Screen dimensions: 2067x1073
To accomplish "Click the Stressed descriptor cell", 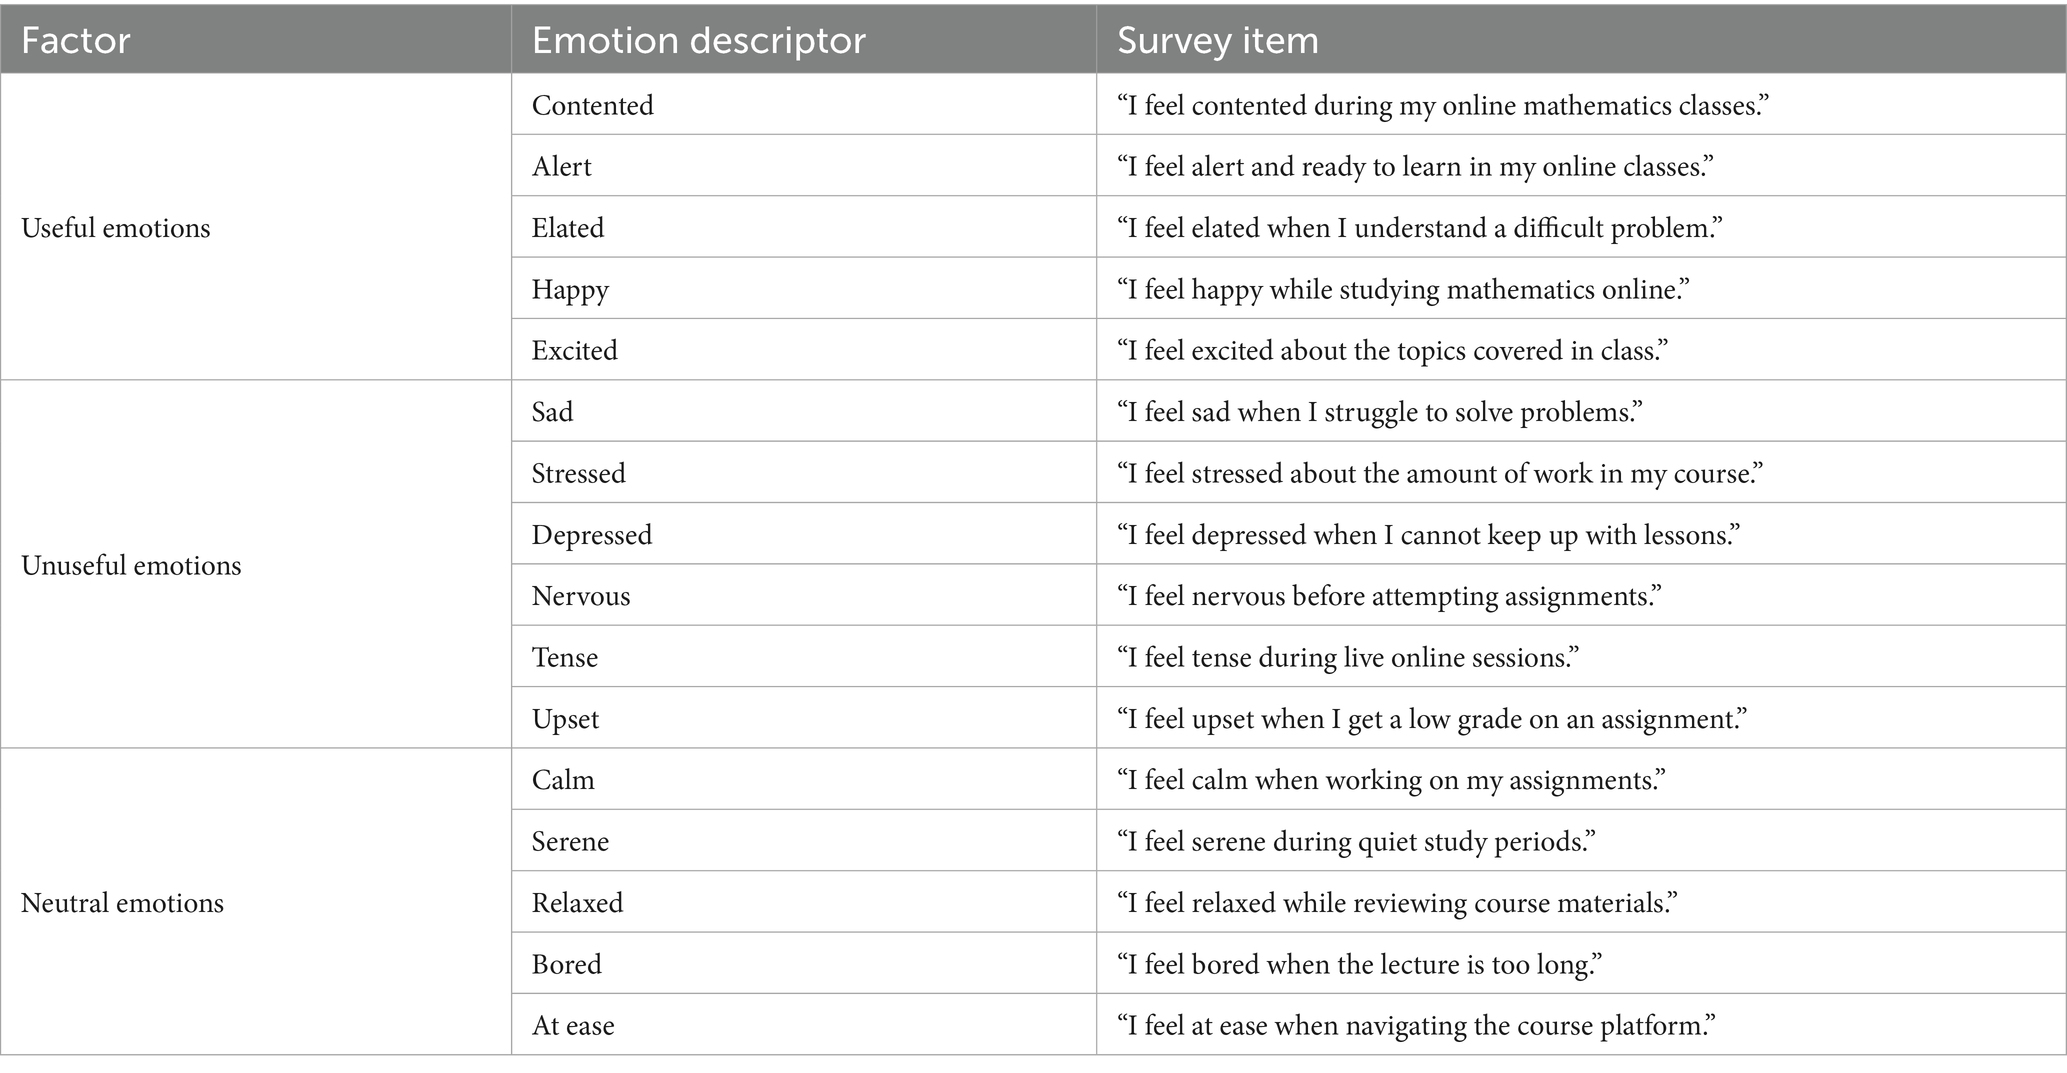I will pyautogui.click(x=578, y=473).
